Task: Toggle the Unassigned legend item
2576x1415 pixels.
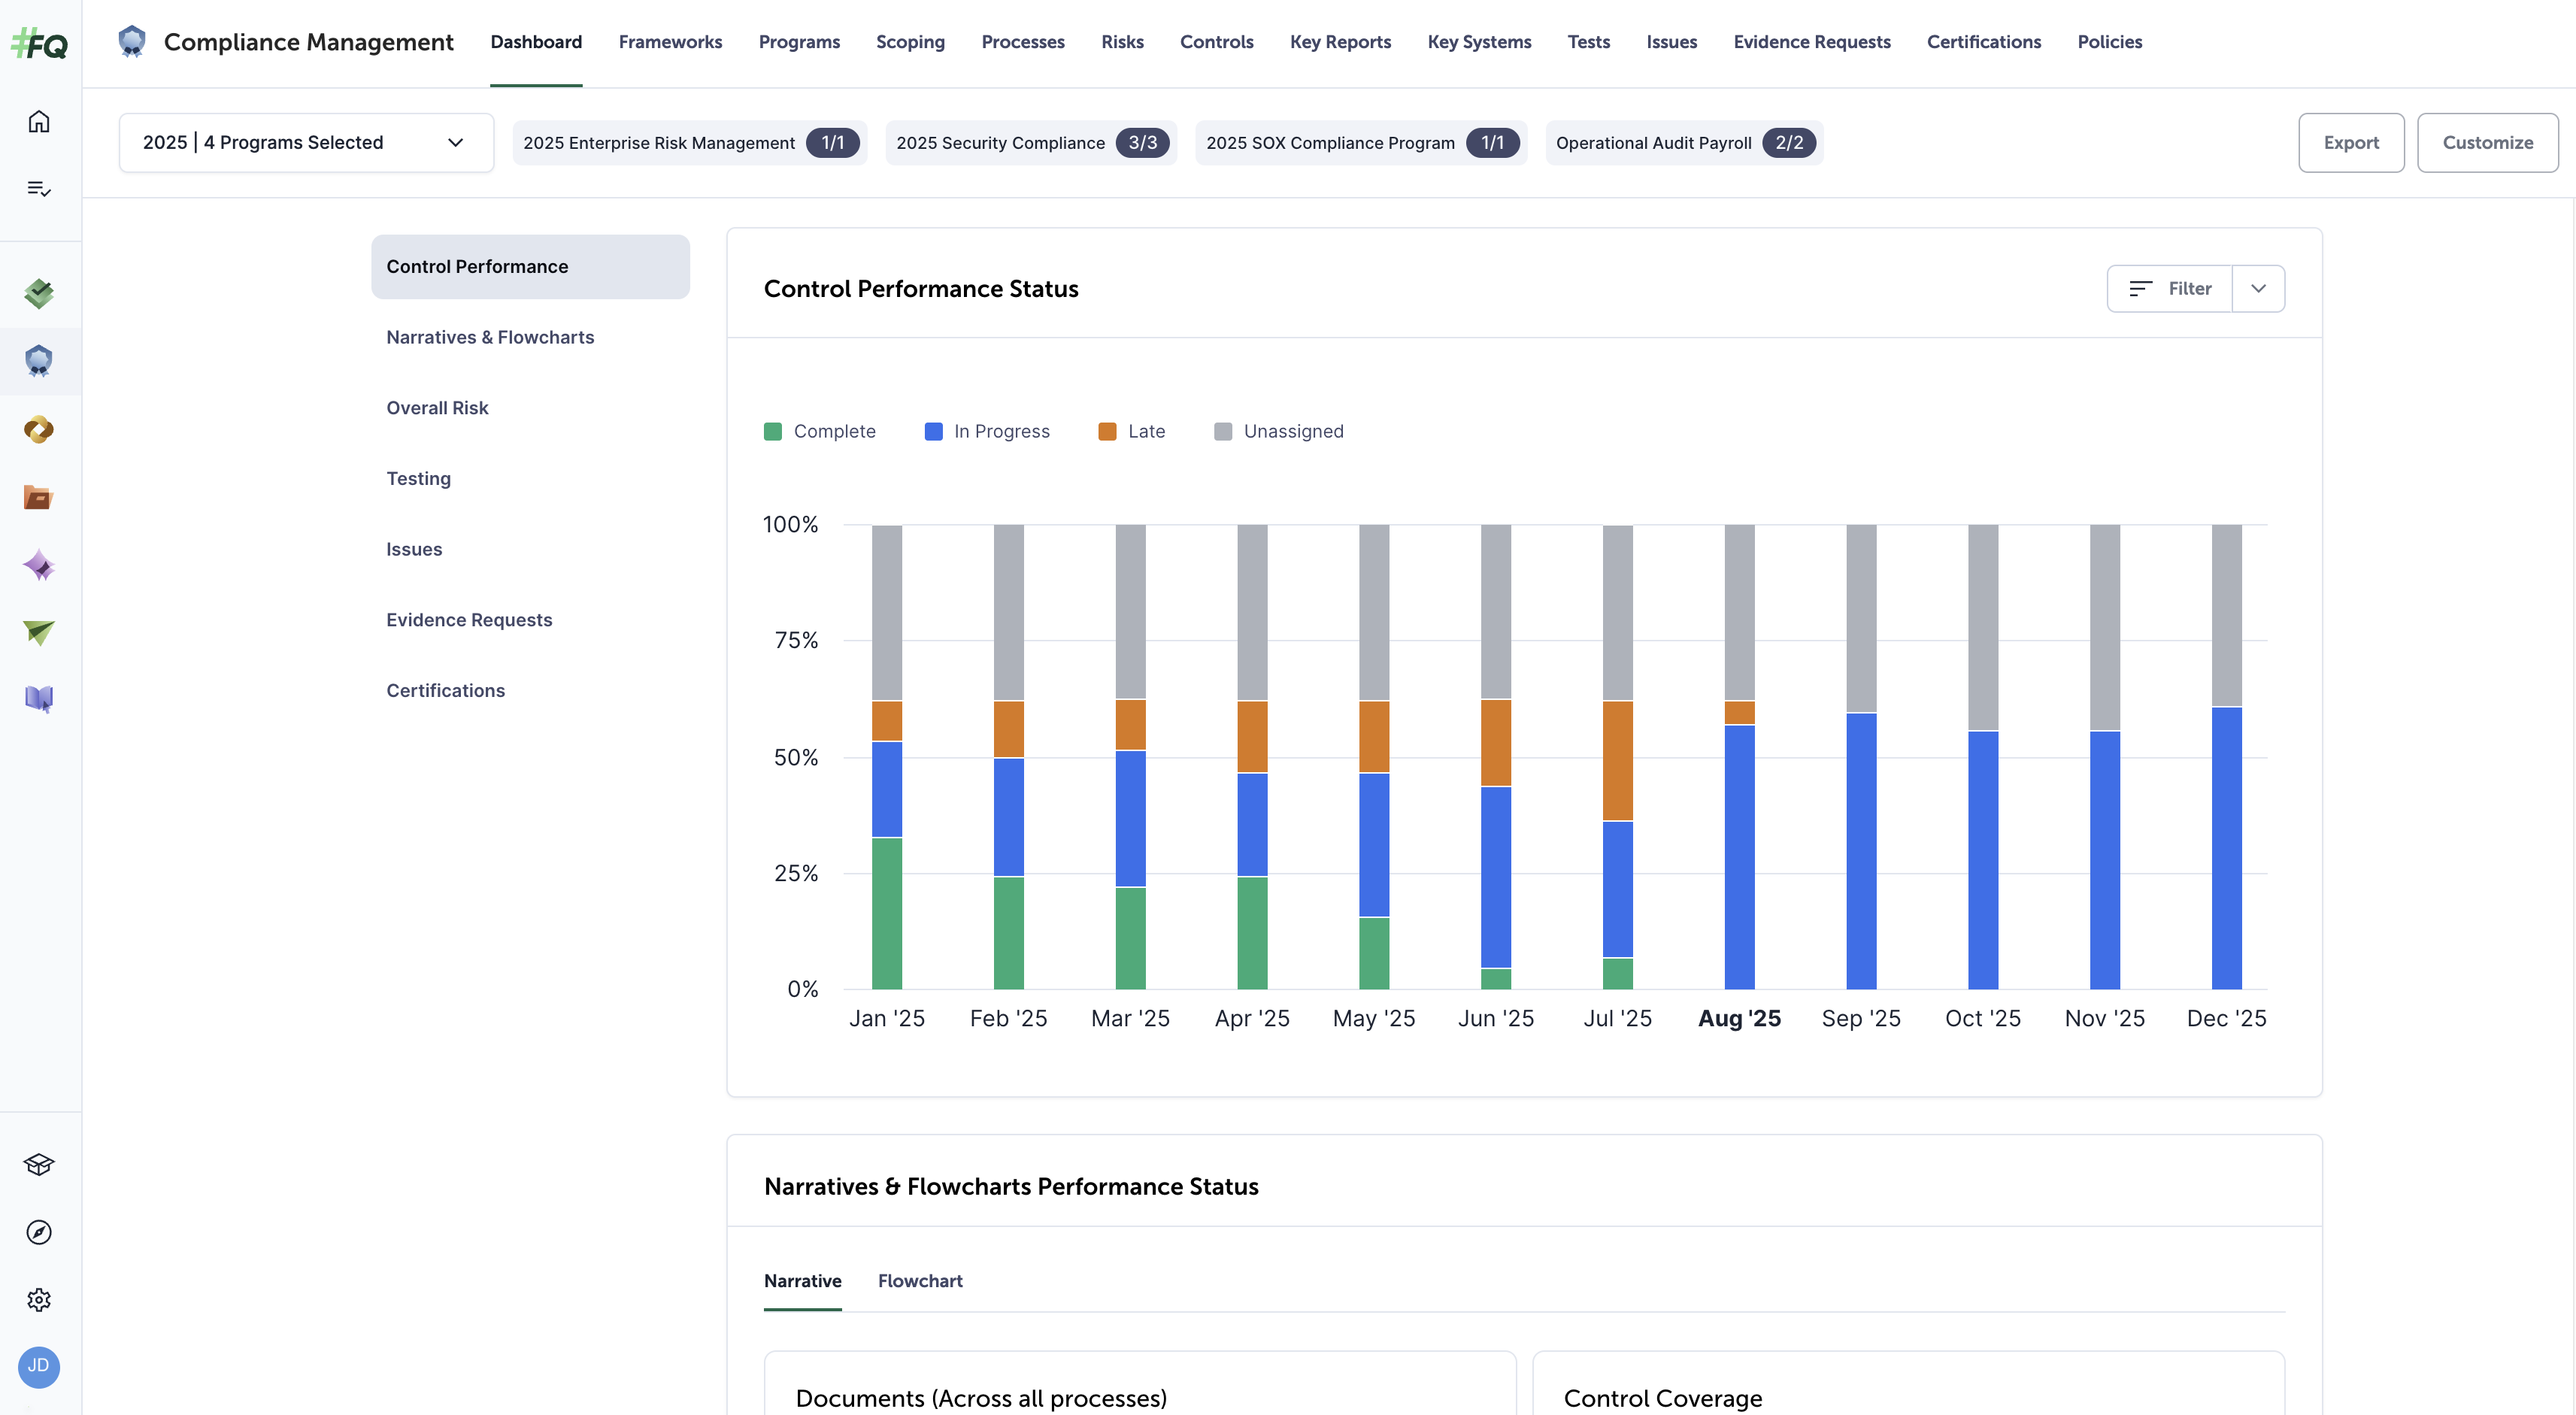Action: coord(1279,431)
